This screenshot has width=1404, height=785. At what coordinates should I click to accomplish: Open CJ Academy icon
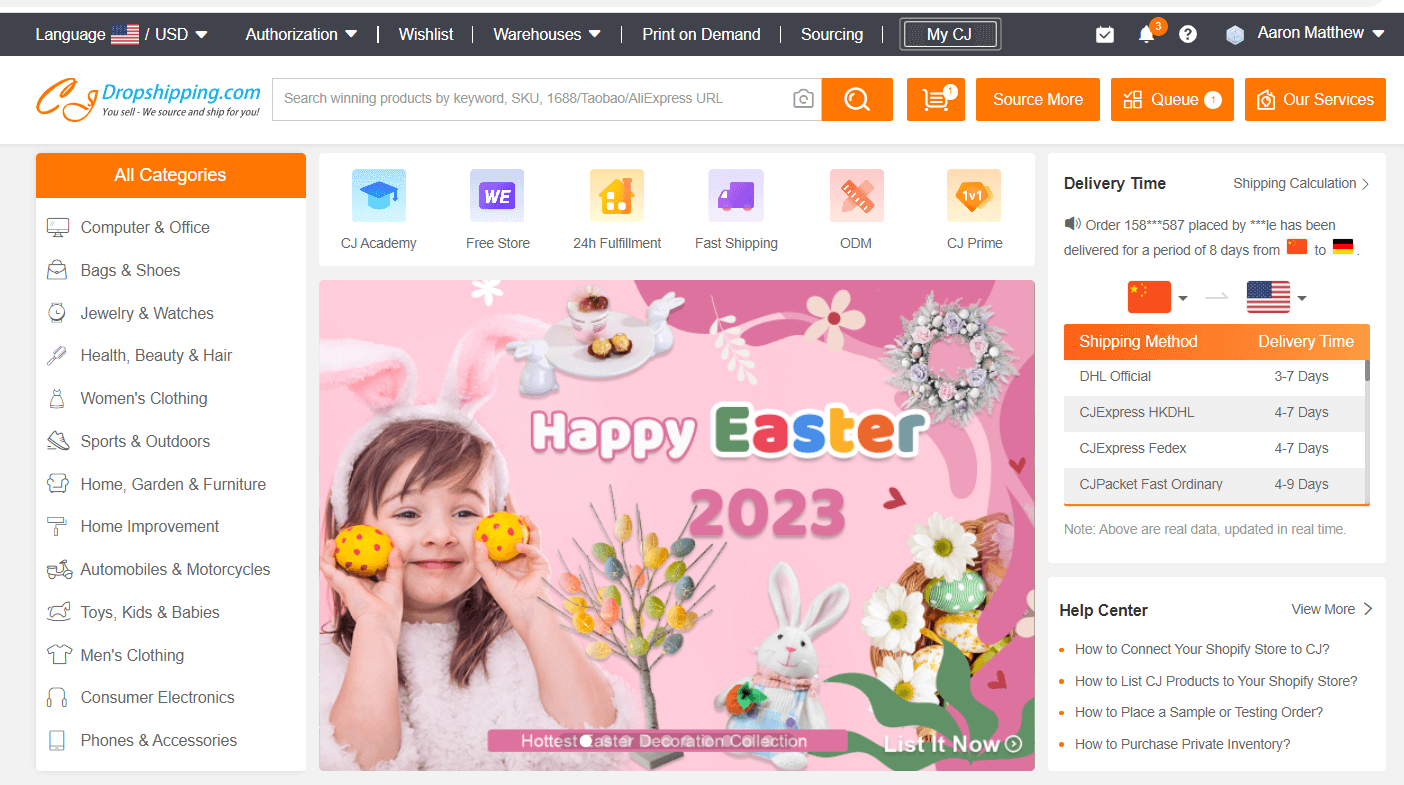379,196
